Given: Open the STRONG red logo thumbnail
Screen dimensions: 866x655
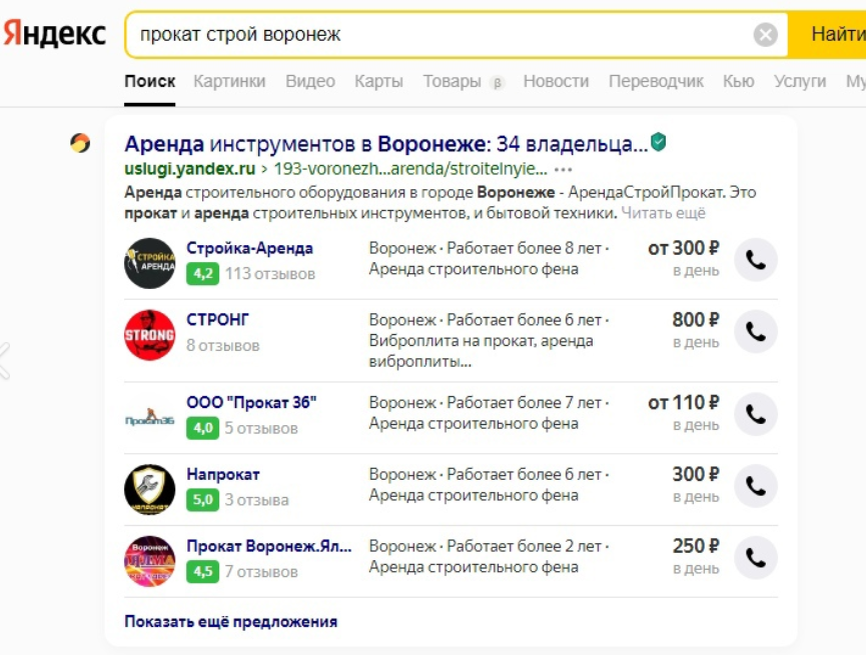Looking at the screenshot, I should pyautogui.click(x=150, y=335).
